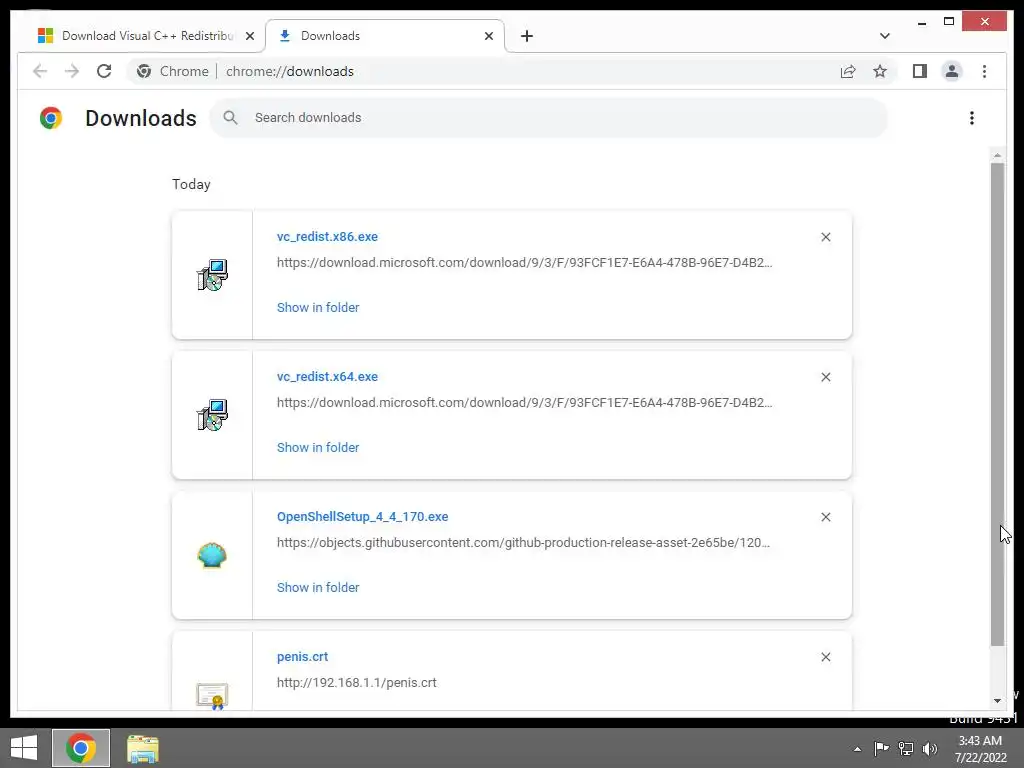Click the browser back arrow
The width and height of the screenshot is (1024, 768).
click(40, 71)
